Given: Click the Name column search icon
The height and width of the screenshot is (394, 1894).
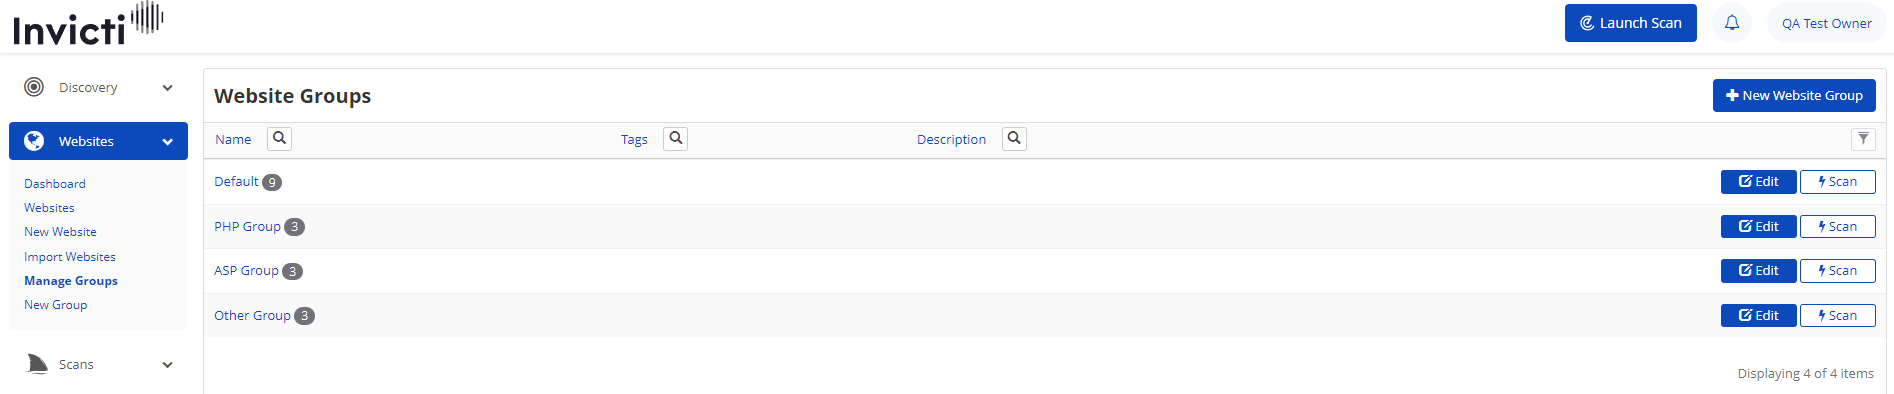Looking at the screenshot, I should click(280, 139).
